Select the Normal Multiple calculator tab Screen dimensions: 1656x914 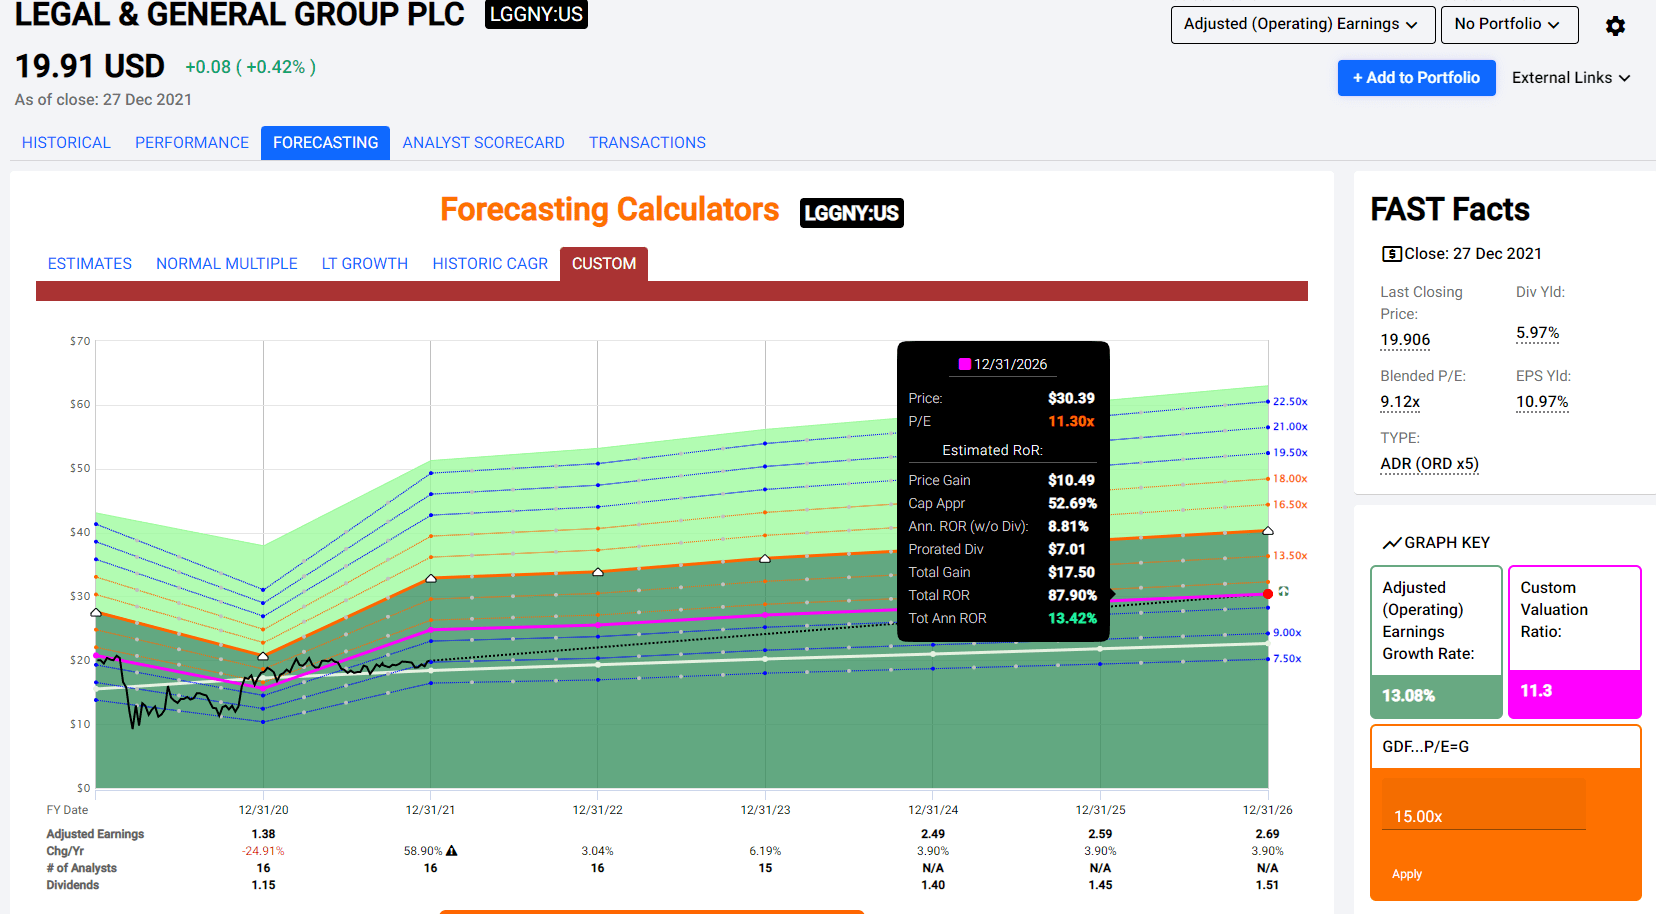227,264
